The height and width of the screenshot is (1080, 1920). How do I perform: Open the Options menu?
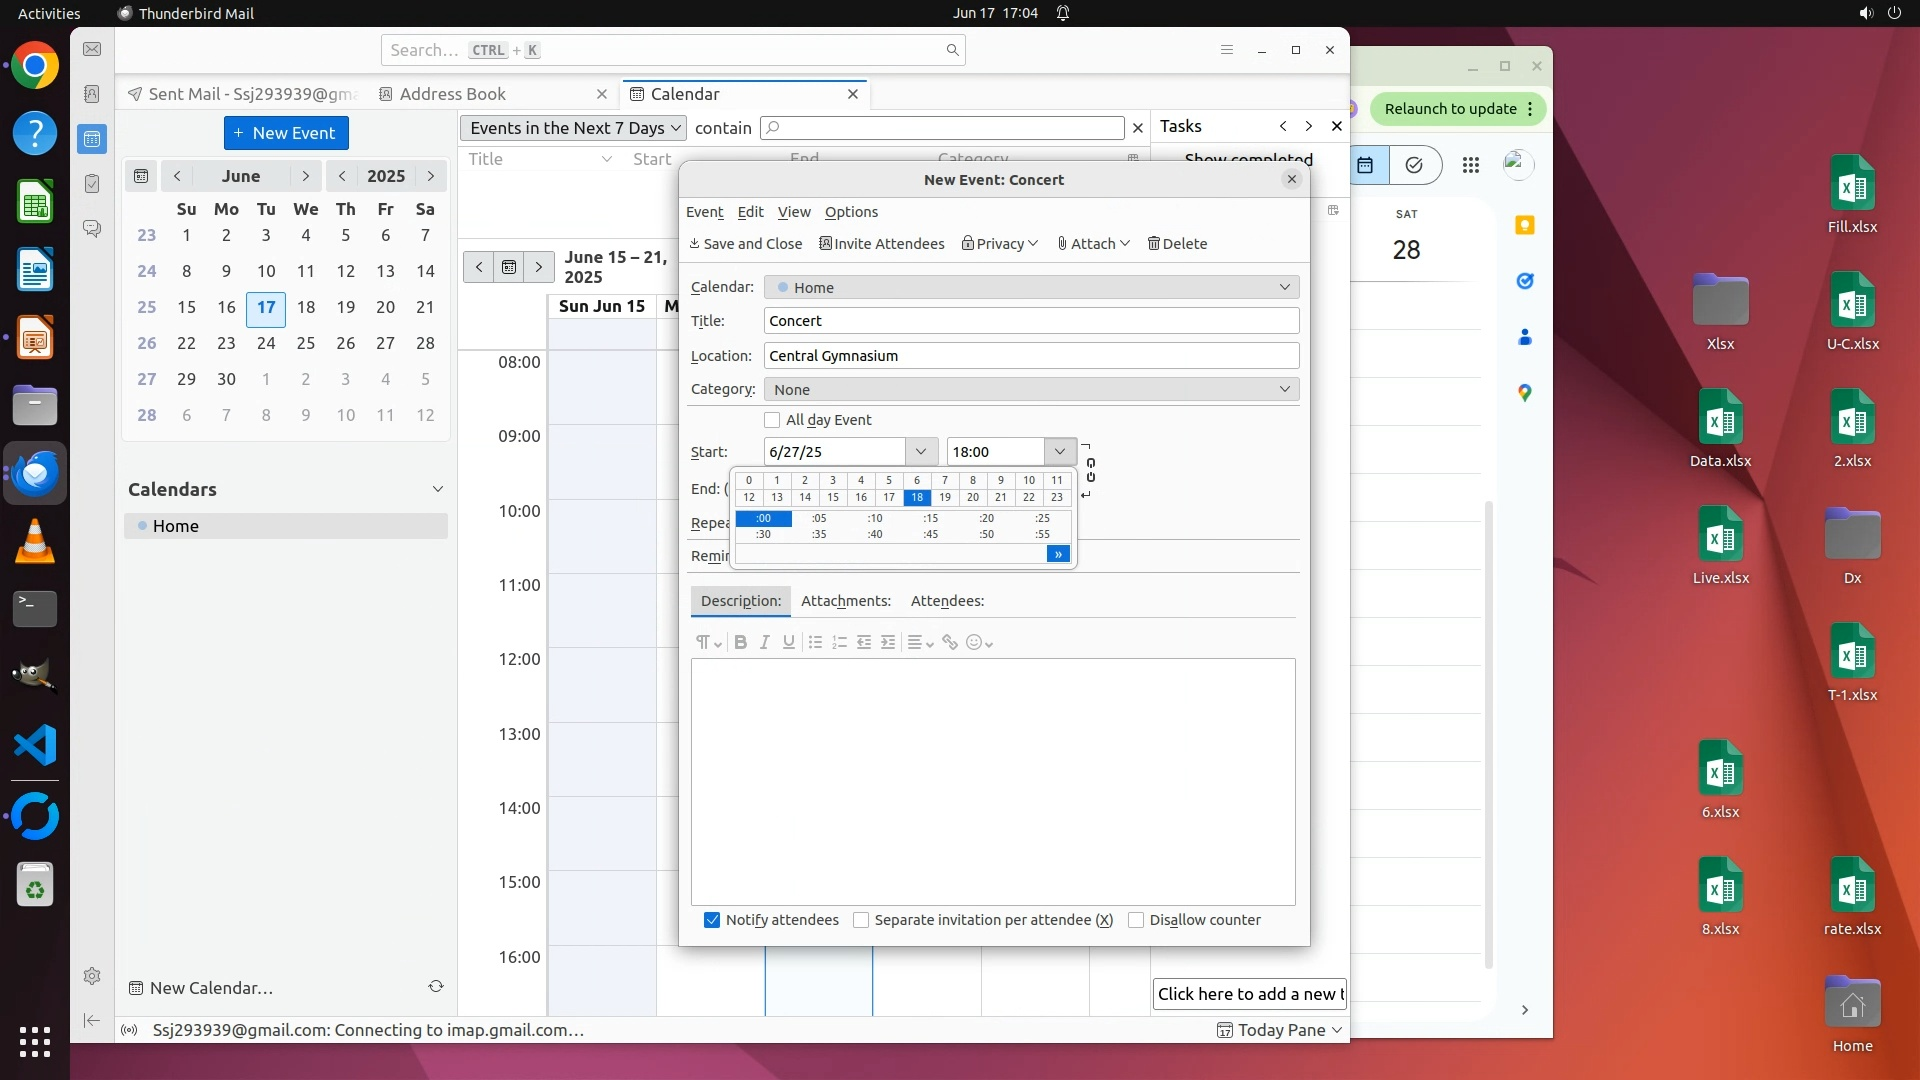(x=851, y=212)
